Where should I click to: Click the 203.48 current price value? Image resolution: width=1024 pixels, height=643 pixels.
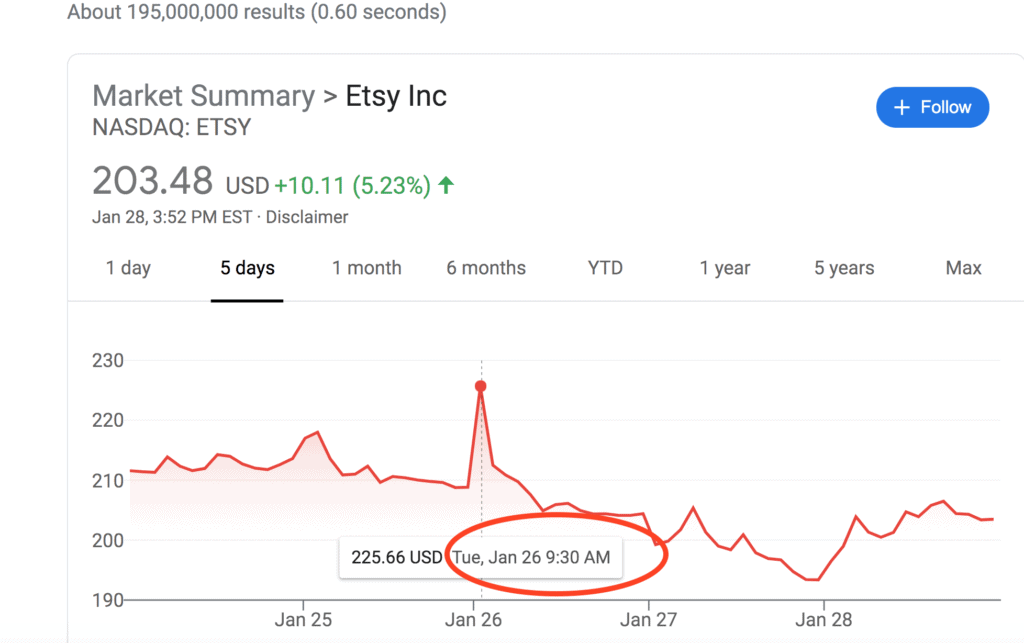pyautogui.click(x=152, y=182)
